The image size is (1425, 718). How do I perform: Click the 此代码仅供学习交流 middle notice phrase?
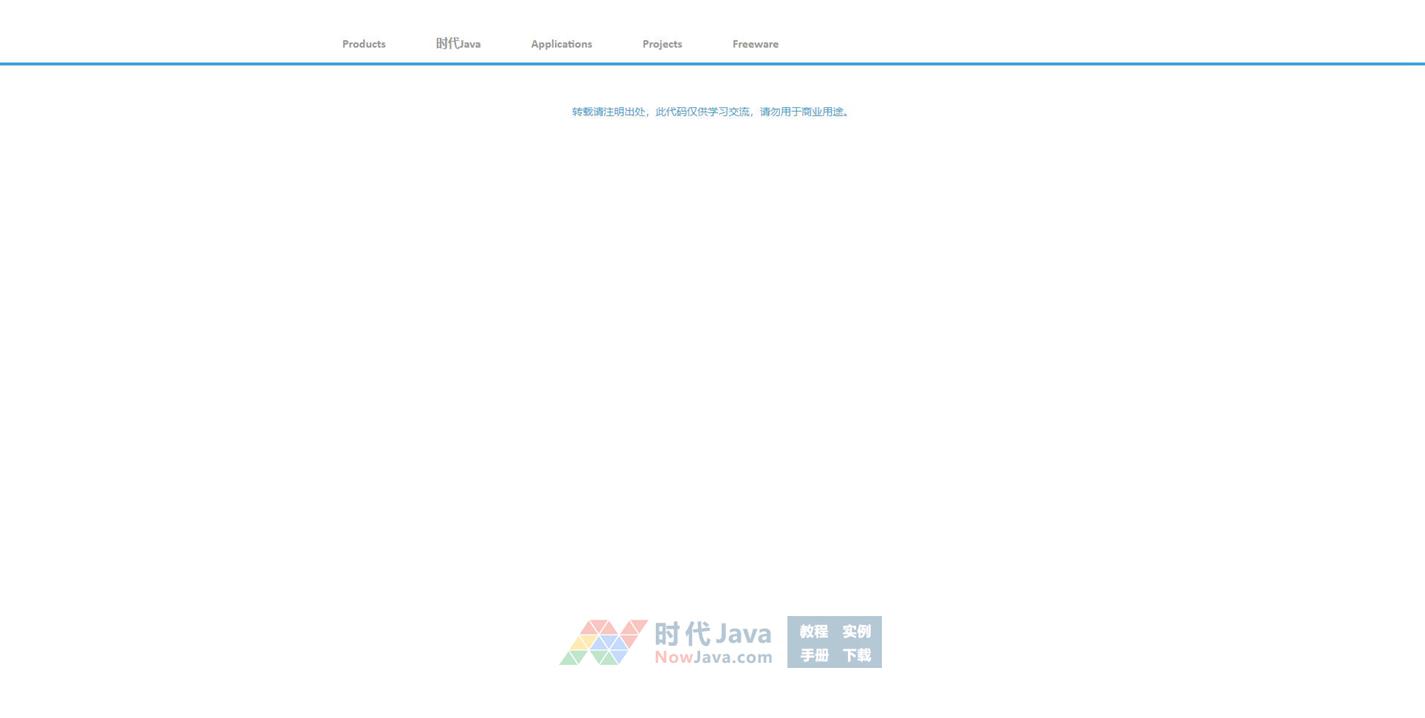[702, 112]
